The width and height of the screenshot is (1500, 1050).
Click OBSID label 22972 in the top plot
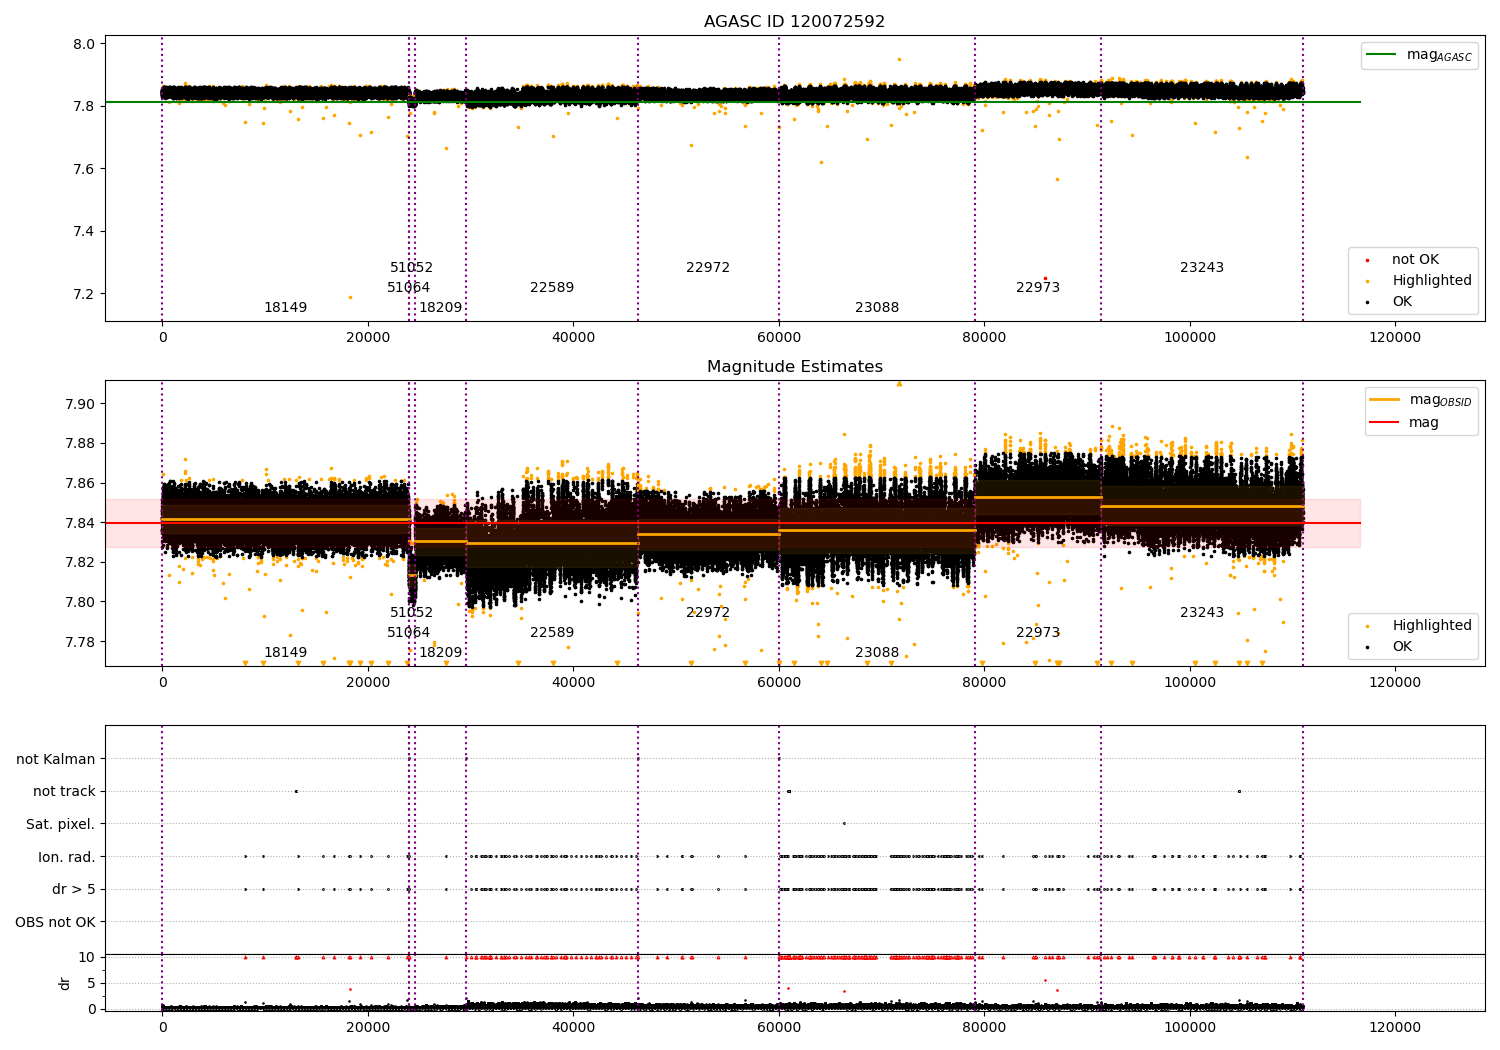tap(708, 268)
